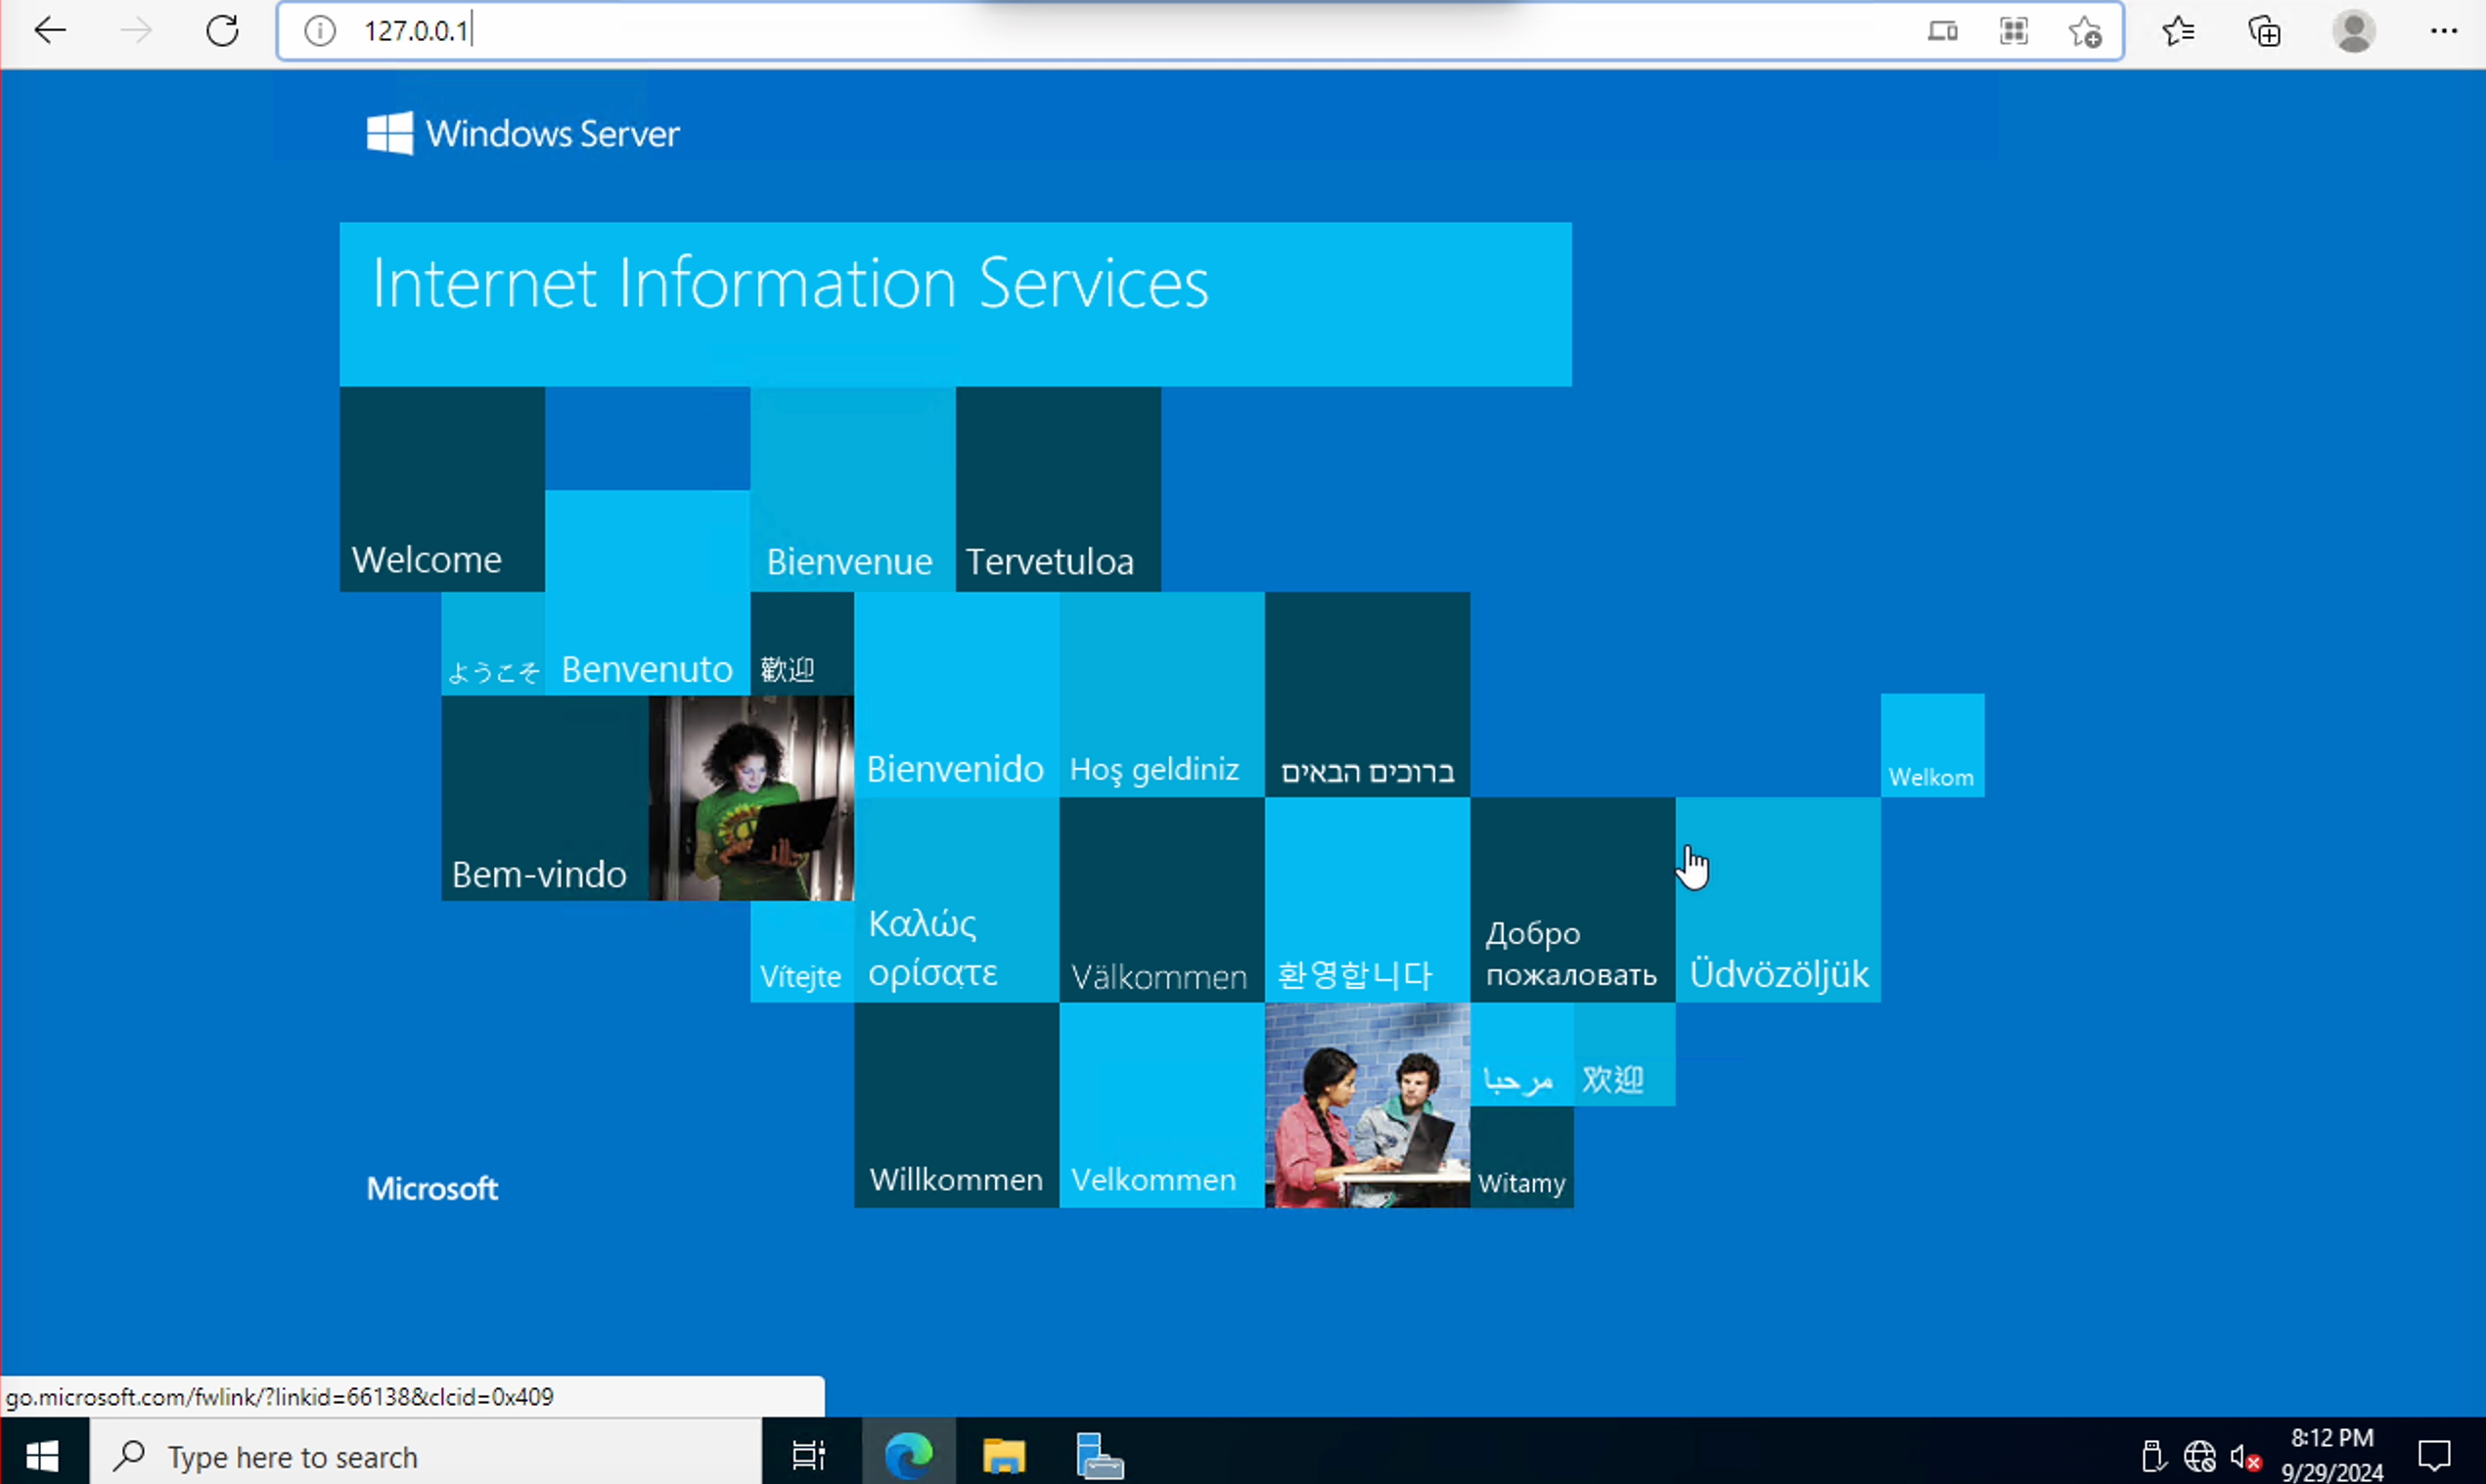2486x1484 pixels.
Task: Click the site information icon
Action: (x=320, y=31)
